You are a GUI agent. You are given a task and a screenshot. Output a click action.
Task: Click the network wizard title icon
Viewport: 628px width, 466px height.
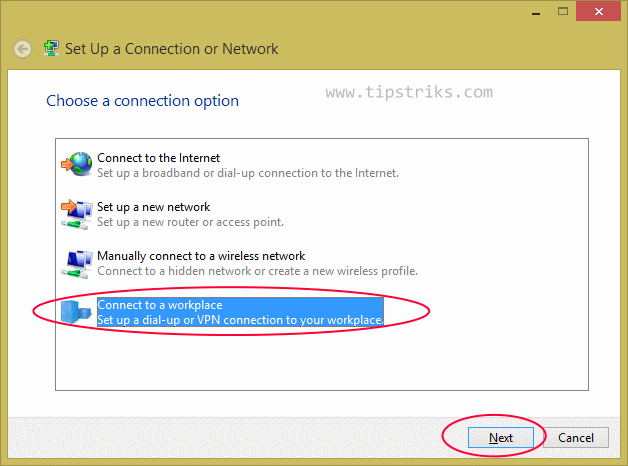point(51,48)
